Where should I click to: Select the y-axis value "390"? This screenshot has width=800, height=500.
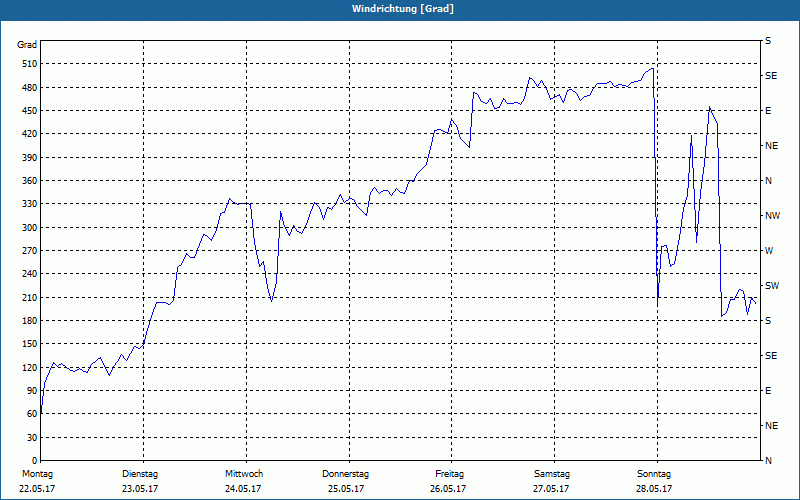click(x=30, y=158)
